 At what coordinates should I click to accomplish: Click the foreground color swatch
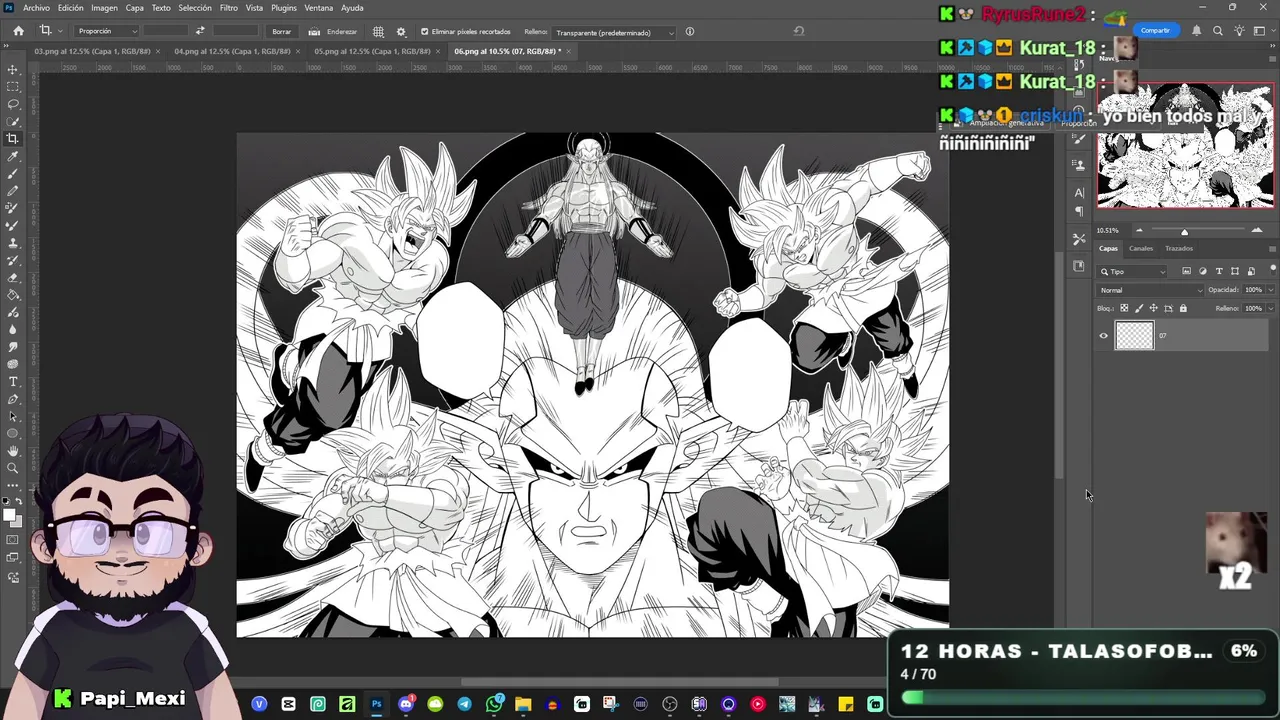9,515
